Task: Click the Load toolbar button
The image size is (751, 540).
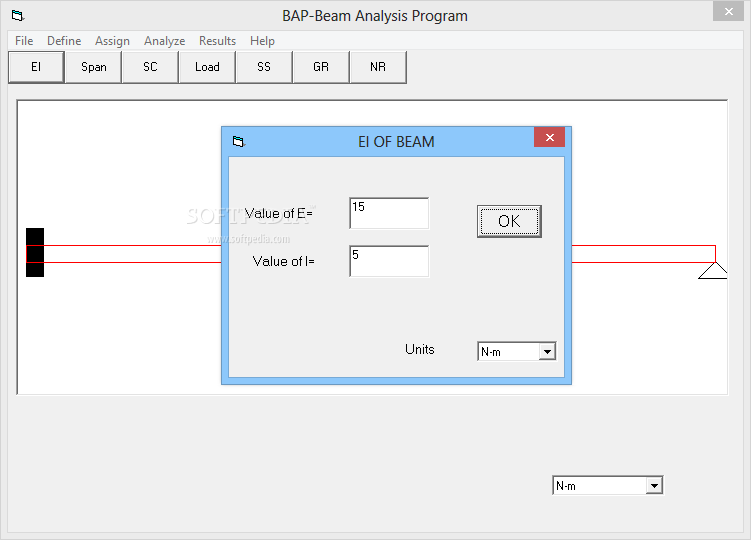Action: pyautogui.click(x=207, y=67)
